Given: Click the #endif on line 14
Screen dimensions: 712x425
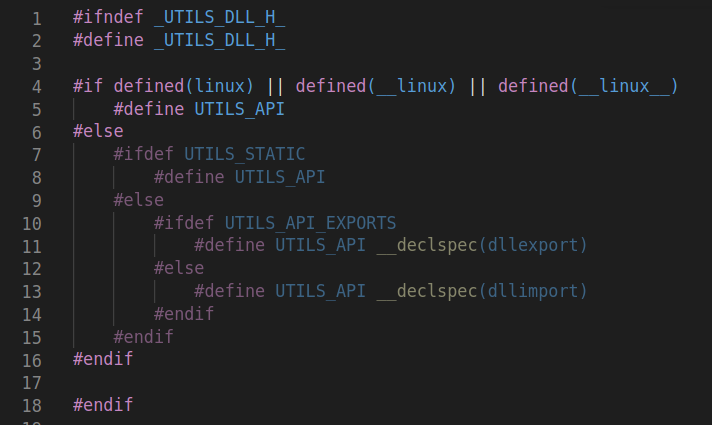Looking at the screenshot, I should click(184, 314).
